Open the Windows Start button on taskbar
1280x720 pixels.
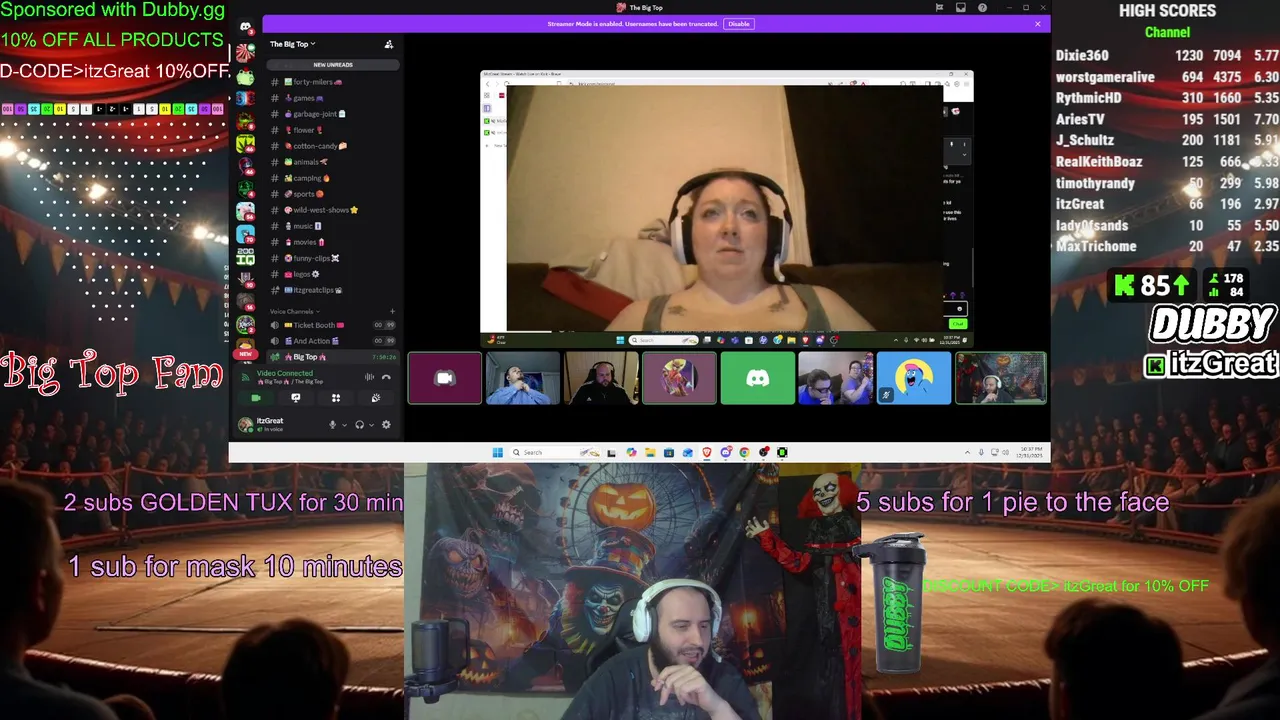[x=498, y=452]
